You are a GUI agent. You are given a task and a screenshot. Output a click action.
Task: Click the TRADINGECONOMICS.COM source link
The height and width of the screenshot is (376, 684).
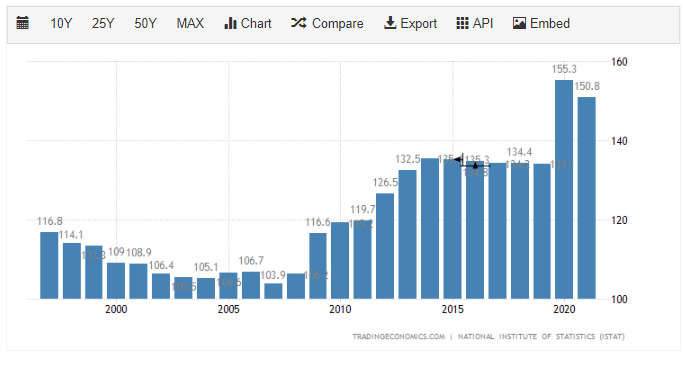click(398, 337)
